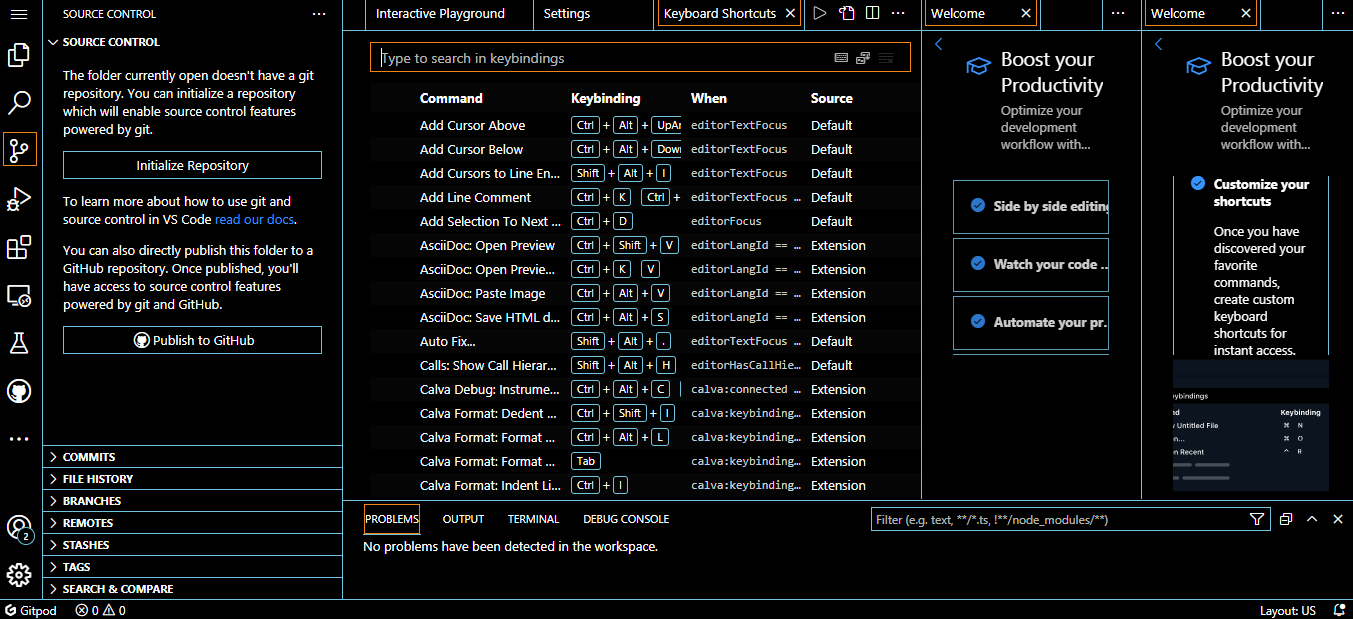Expand the Commits section
Screen dimensions: 1353x619
point(192,457)
